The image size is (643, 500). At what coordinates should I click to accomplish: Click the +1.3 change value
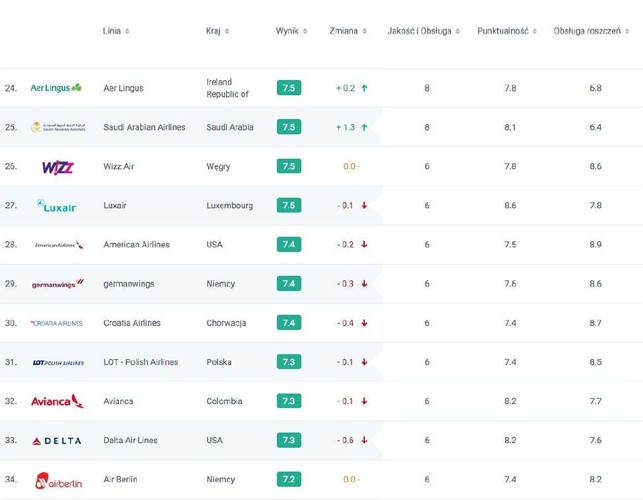[346, 128]
